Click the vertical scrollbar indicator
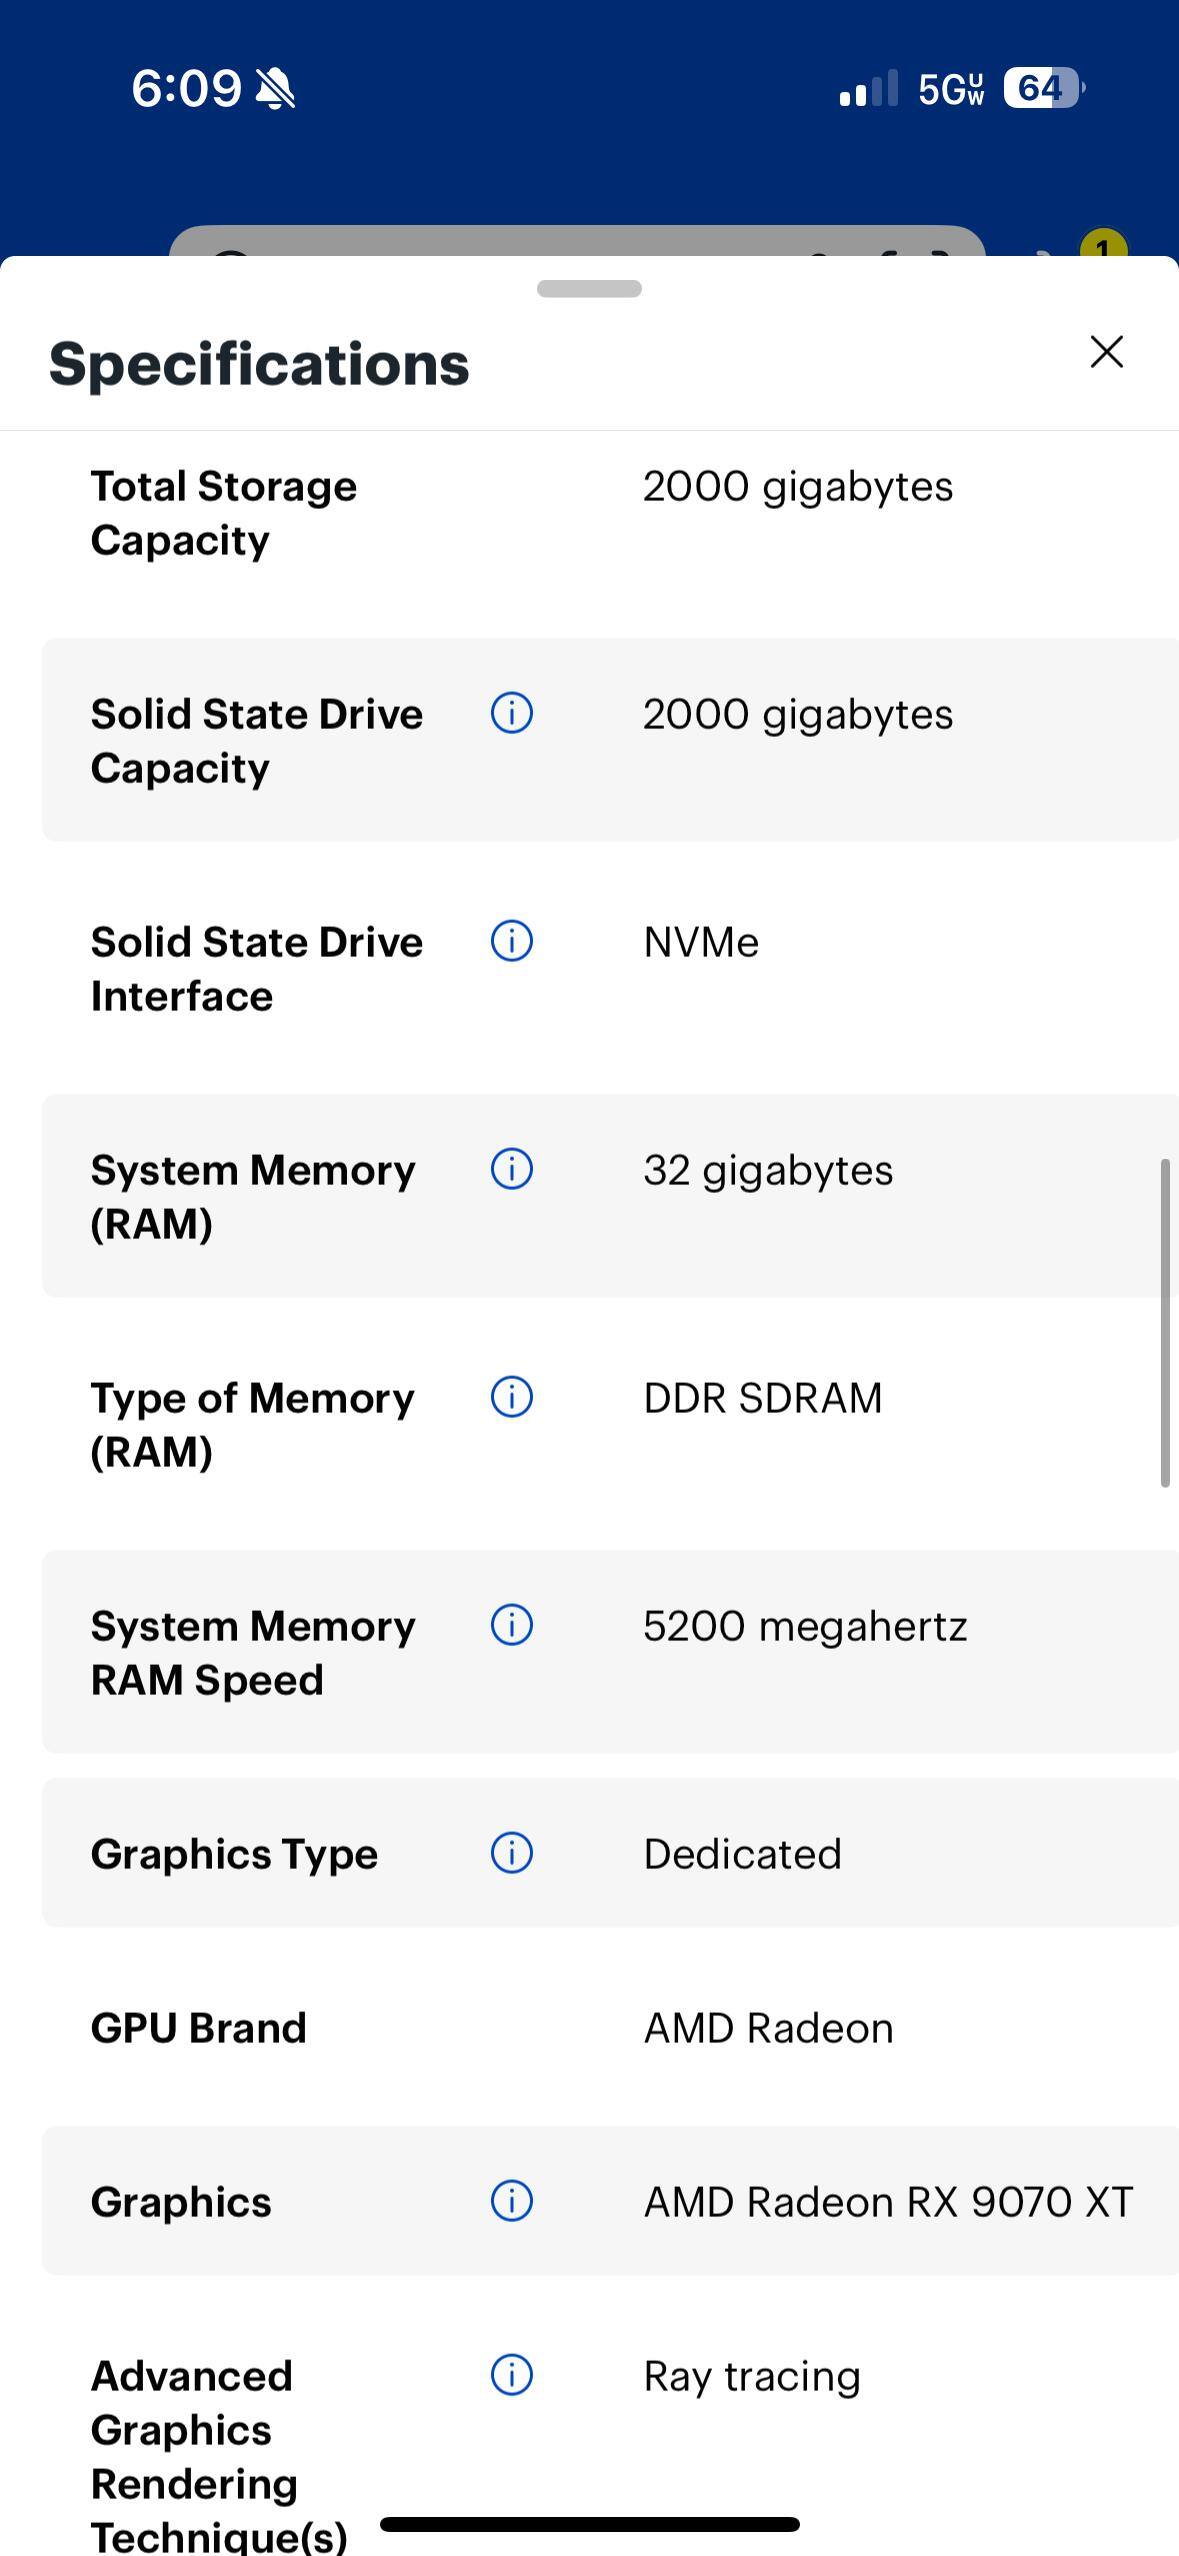Screen dimensions: 1179x2556 click(x=1165, y=1322)
